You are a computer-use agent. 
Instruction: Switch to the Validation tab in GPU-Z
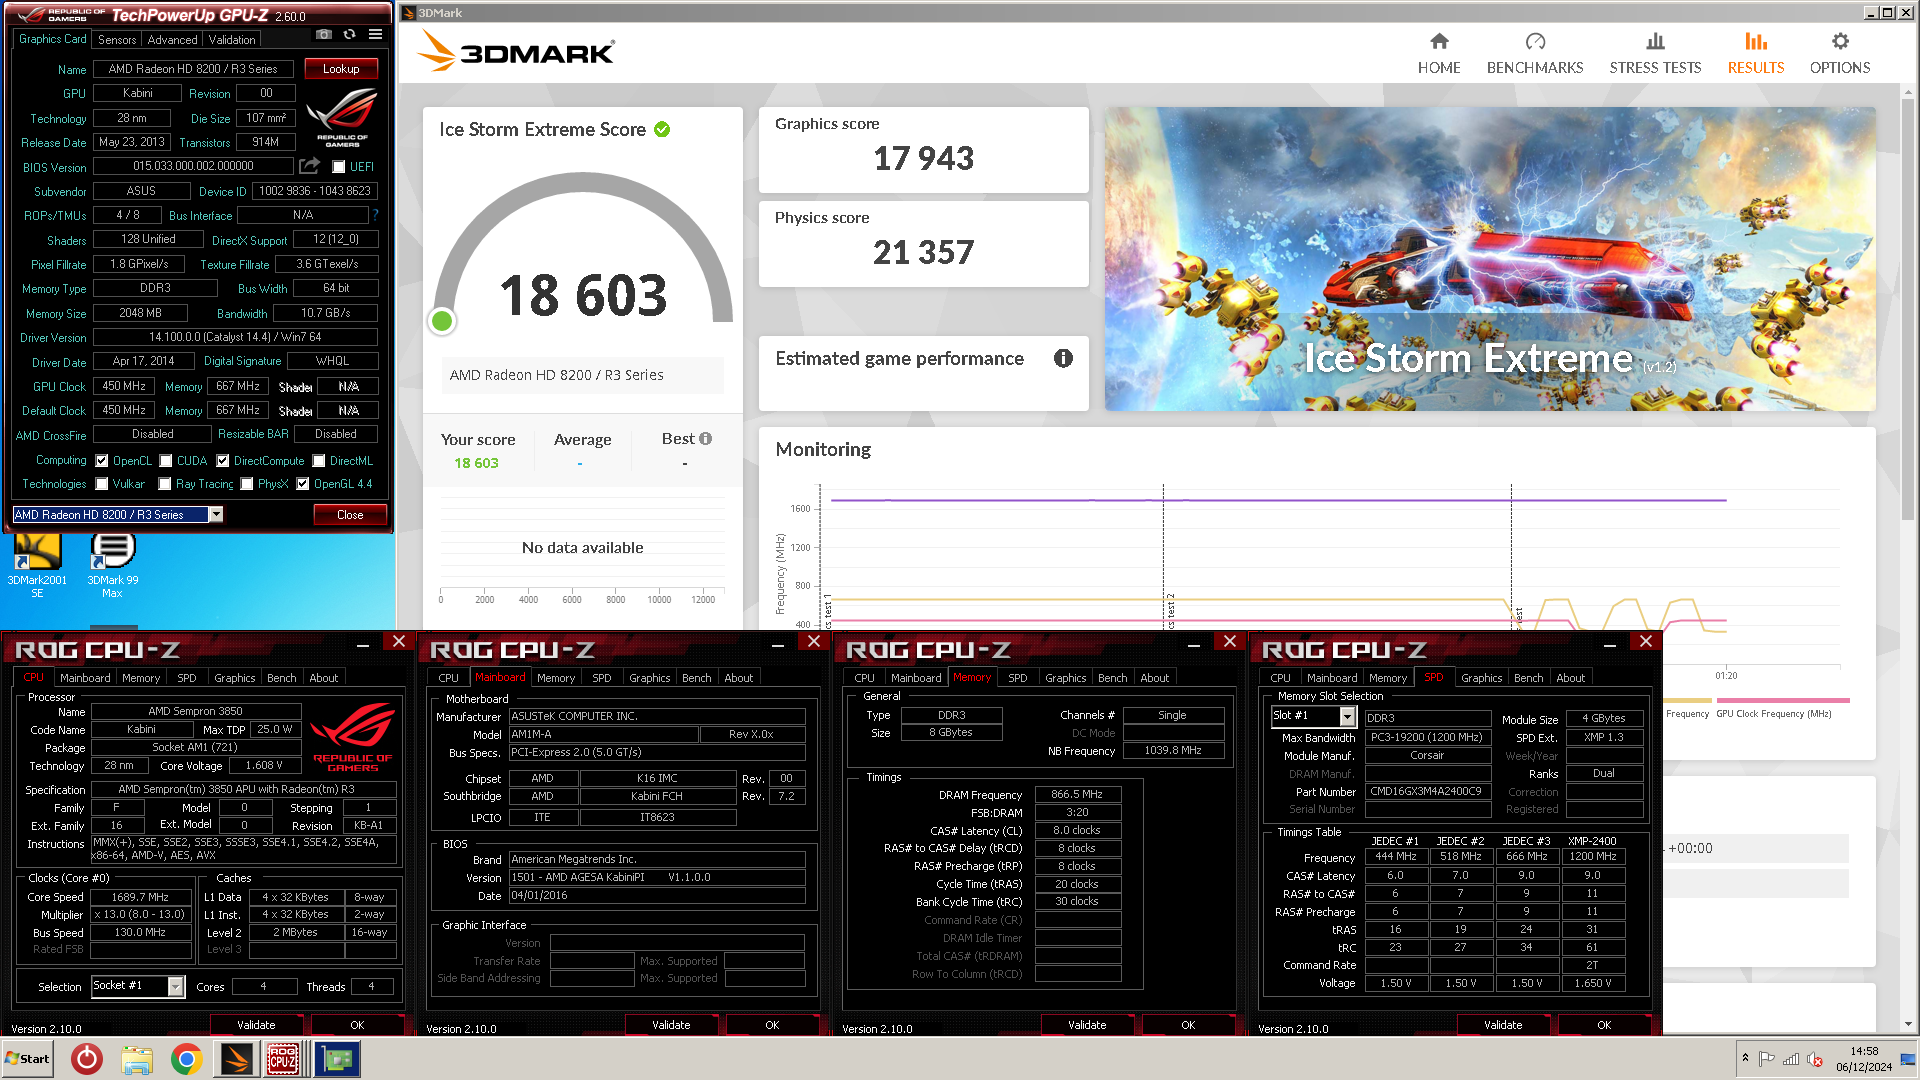(x=232, y=40)
